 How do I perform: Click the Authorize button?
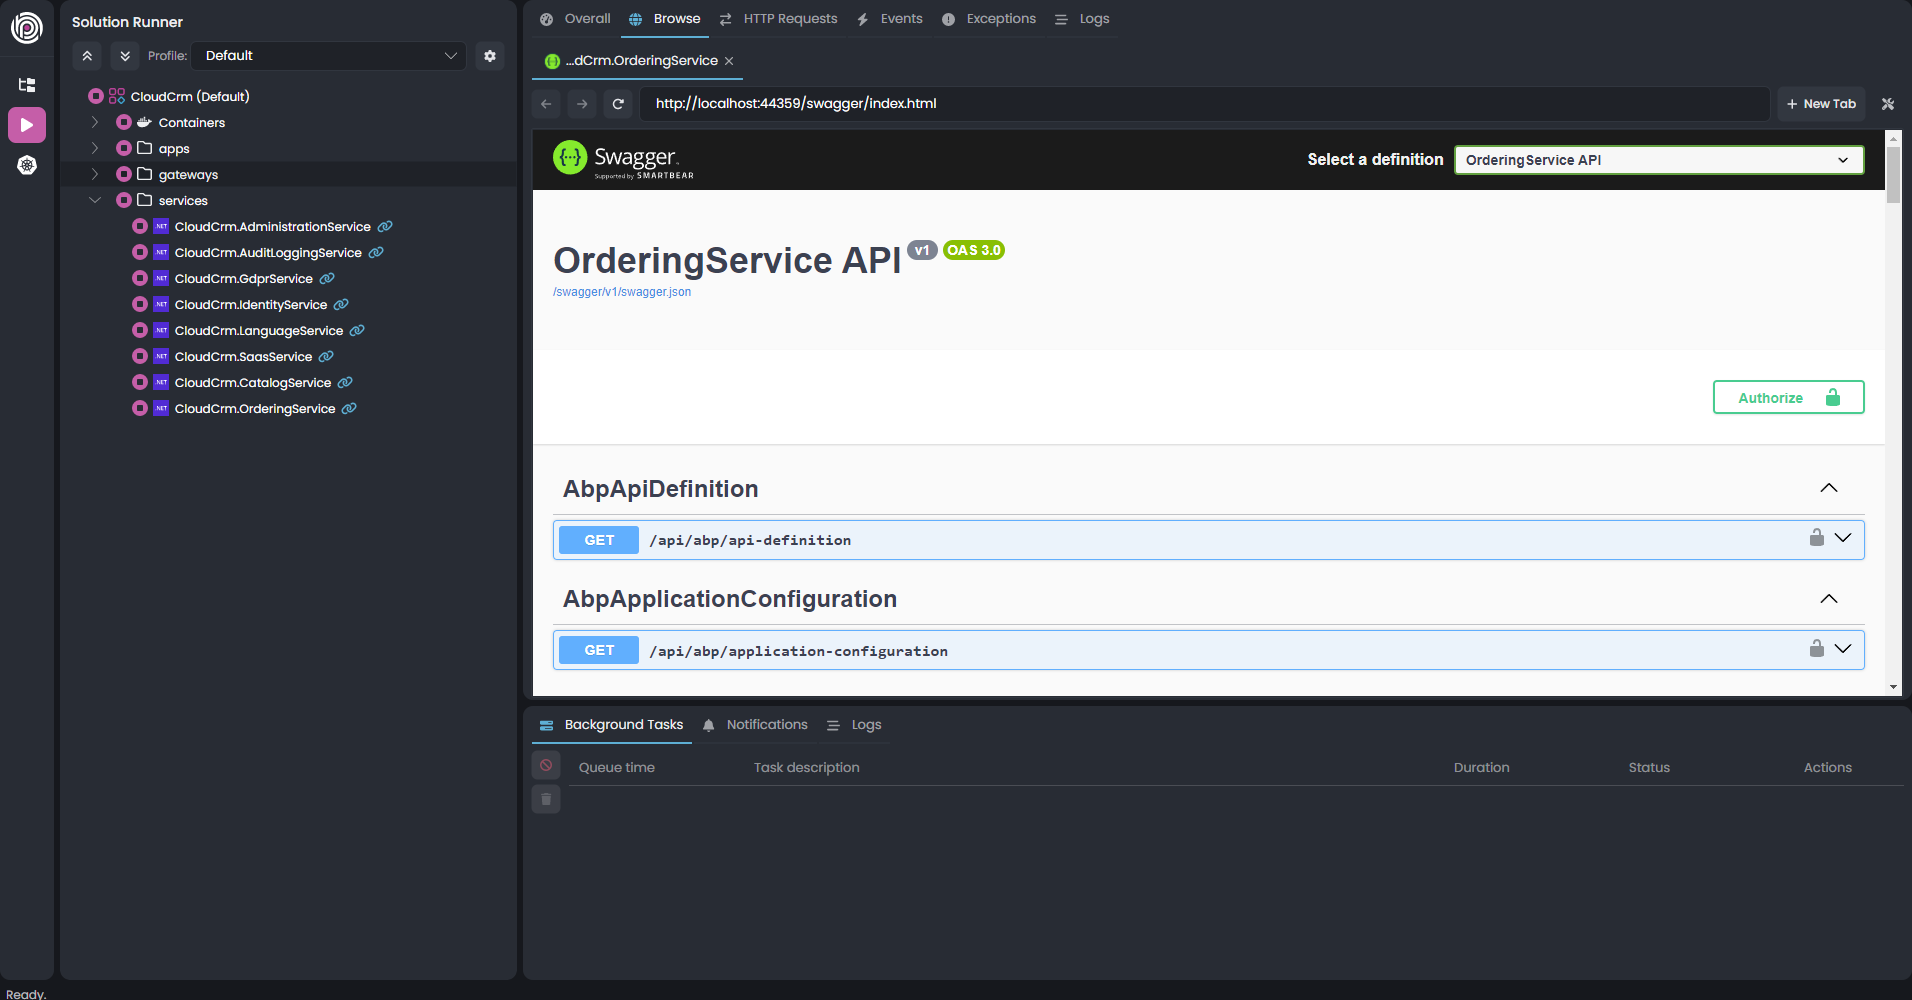click(1787, 397)
